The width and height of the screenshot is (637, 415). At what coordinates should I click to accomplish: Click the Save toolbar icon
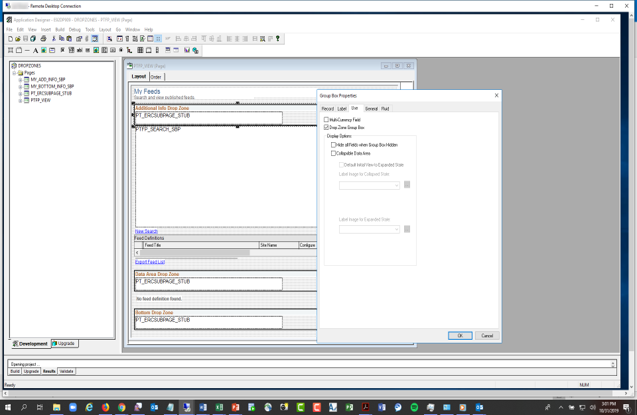pyautogui.click(x=26, y=39)
